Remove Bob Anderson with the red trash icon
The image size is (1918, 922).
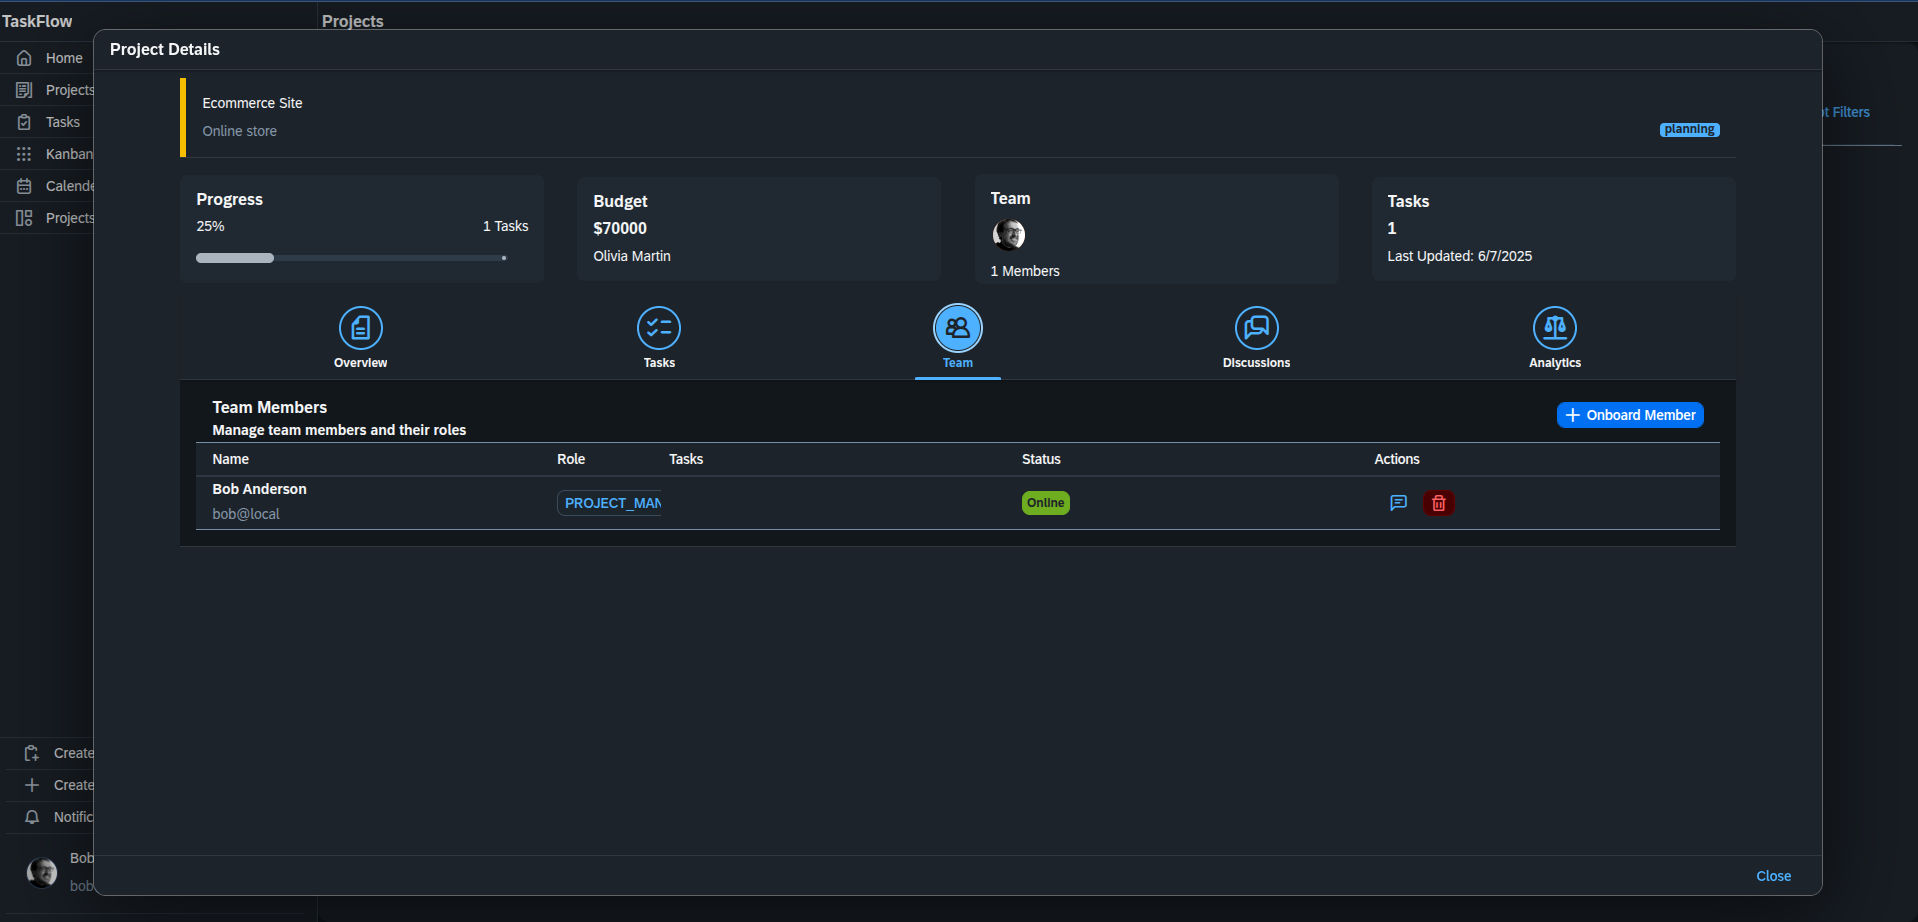tap(1439, 503)
